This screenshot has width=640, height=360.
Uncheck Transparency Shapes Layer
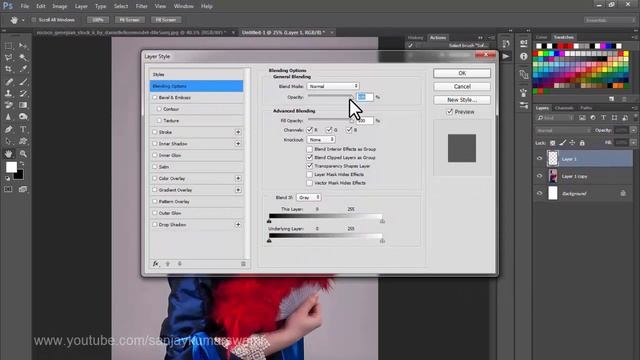click(x=309, y=166)
